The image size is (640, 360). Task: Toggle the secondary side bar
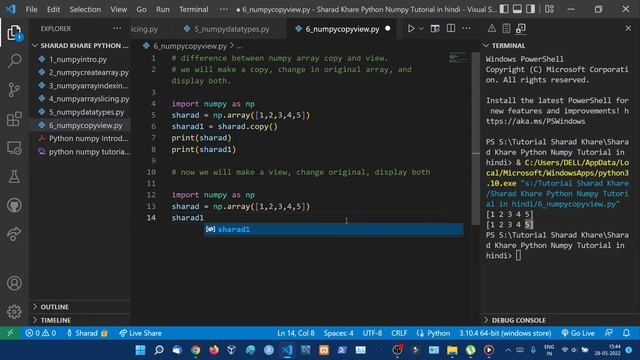530,9
